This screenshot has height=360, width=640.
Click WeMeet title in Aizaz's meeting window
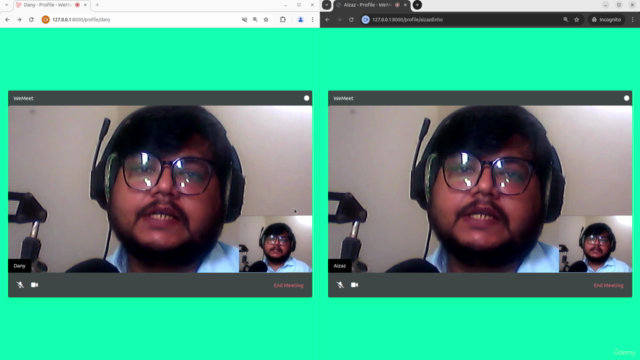click(x=344, y=98)
